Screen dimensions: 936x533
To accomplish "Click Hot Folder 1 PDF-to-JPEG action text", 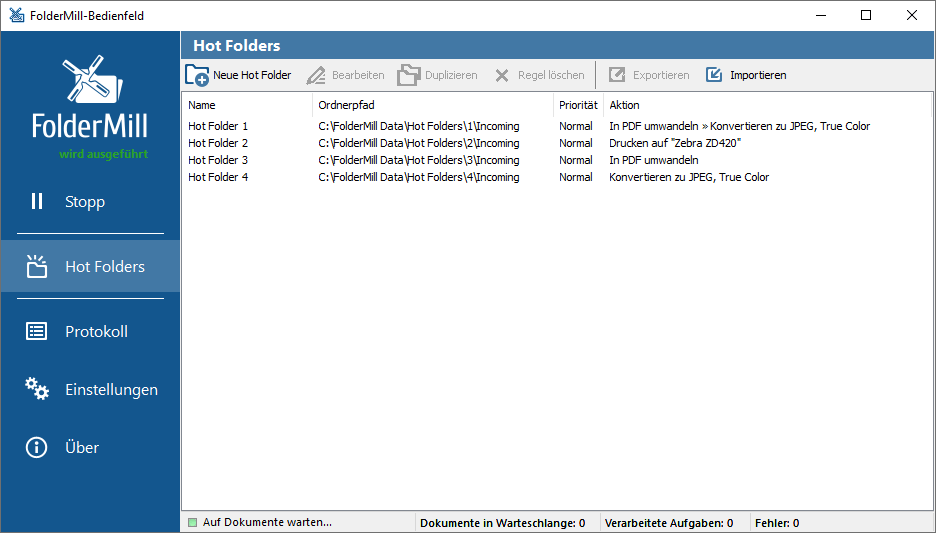I will 740,126.
